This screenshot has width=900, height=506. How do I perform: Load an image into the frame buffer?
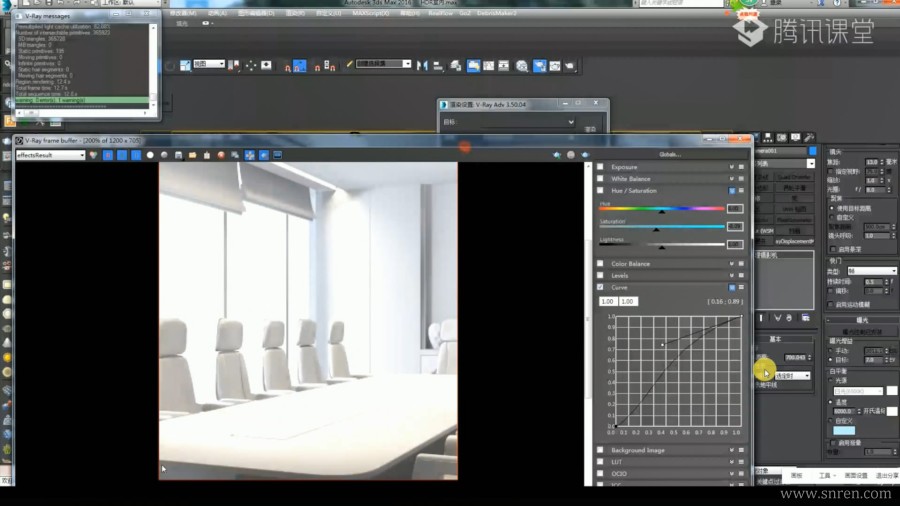coord(192,155)
